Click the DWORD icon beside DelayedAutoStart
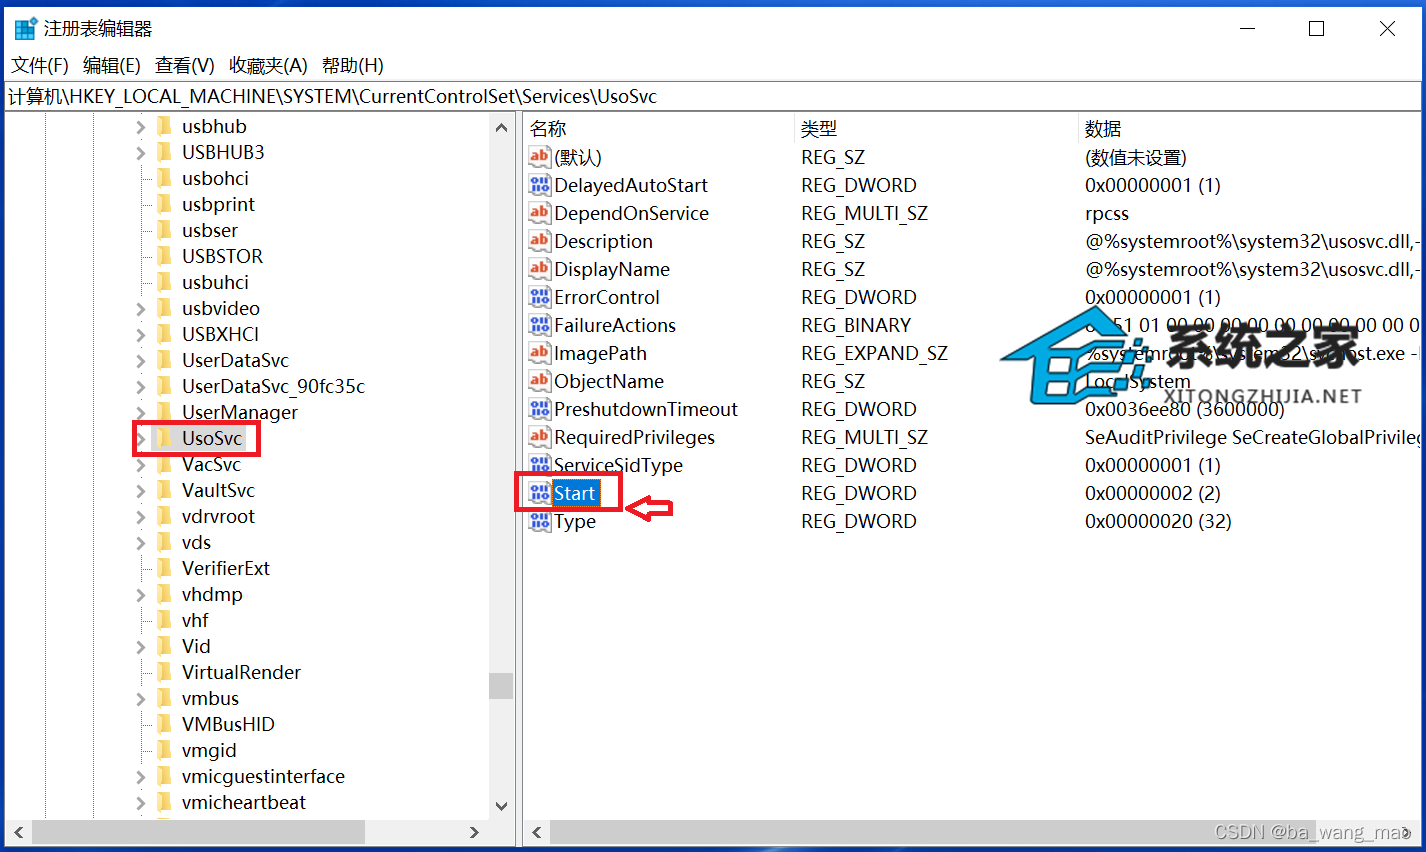Image resolution: width=1426 pixels, height=852 pixels. coord(539,185)
